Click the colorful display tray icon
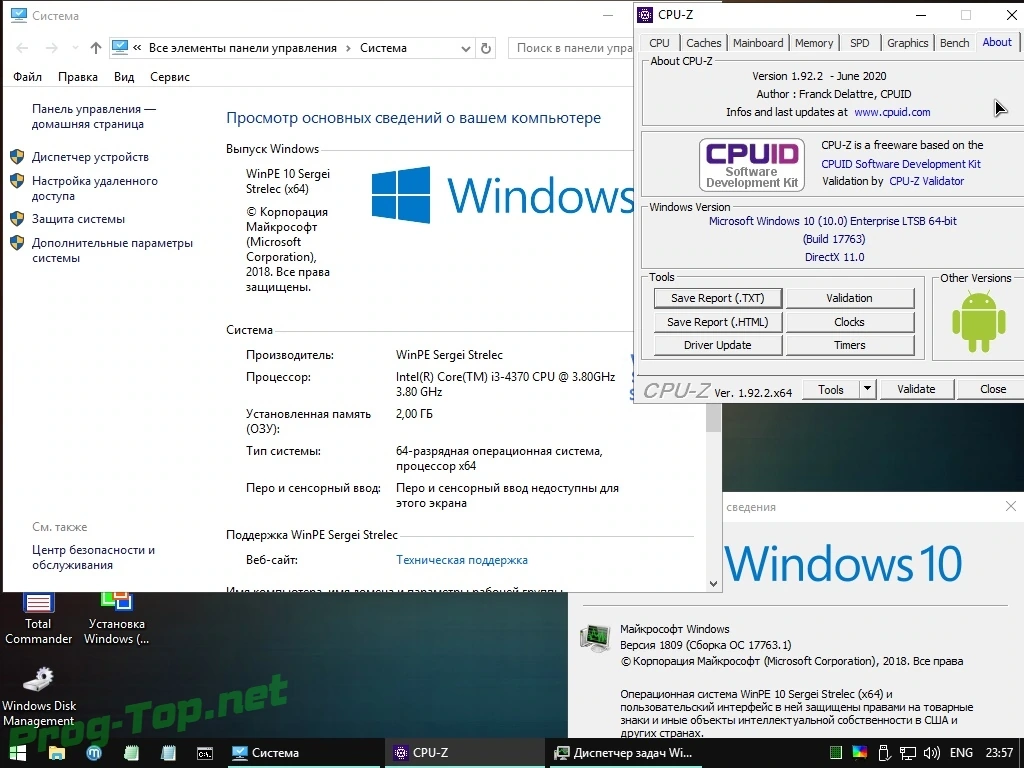1024x768 pixels. 859,753
